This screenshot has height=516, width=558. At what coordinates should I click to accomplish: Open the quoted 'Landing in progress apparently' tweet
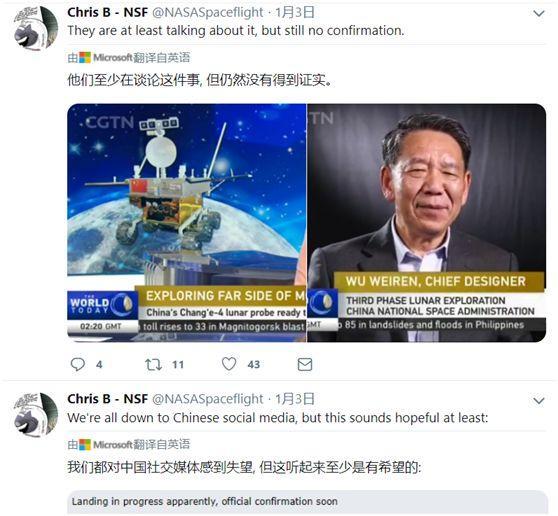tap(307, 502)
